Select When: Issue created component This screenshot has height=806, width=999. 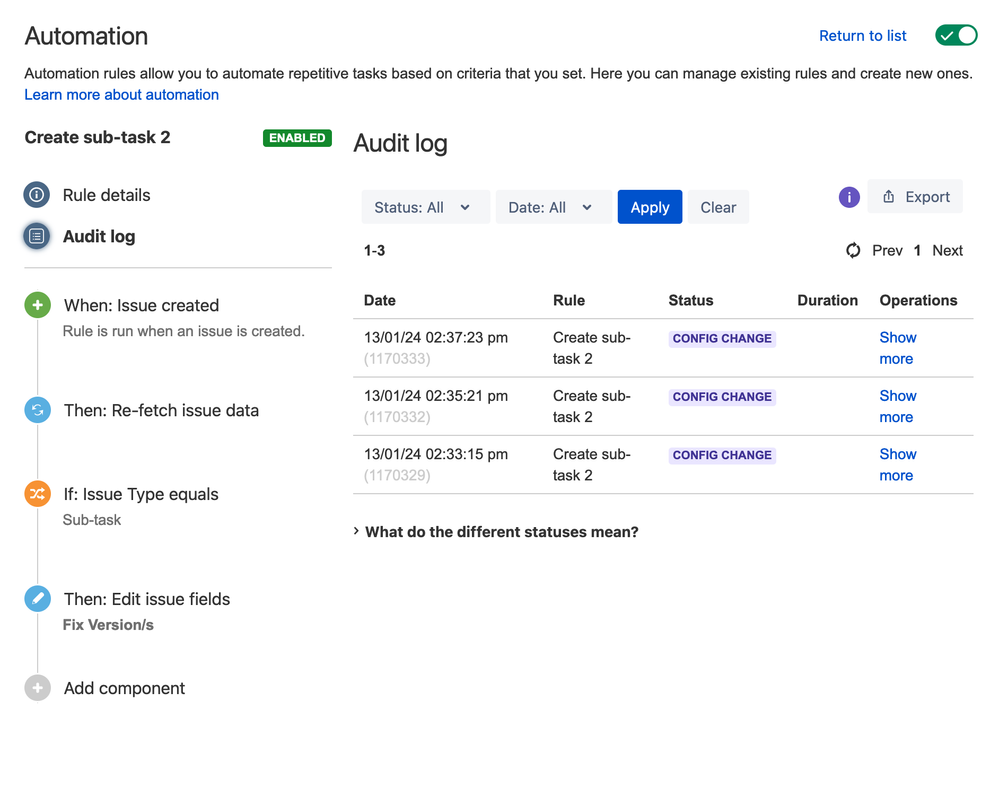[141, 305]
